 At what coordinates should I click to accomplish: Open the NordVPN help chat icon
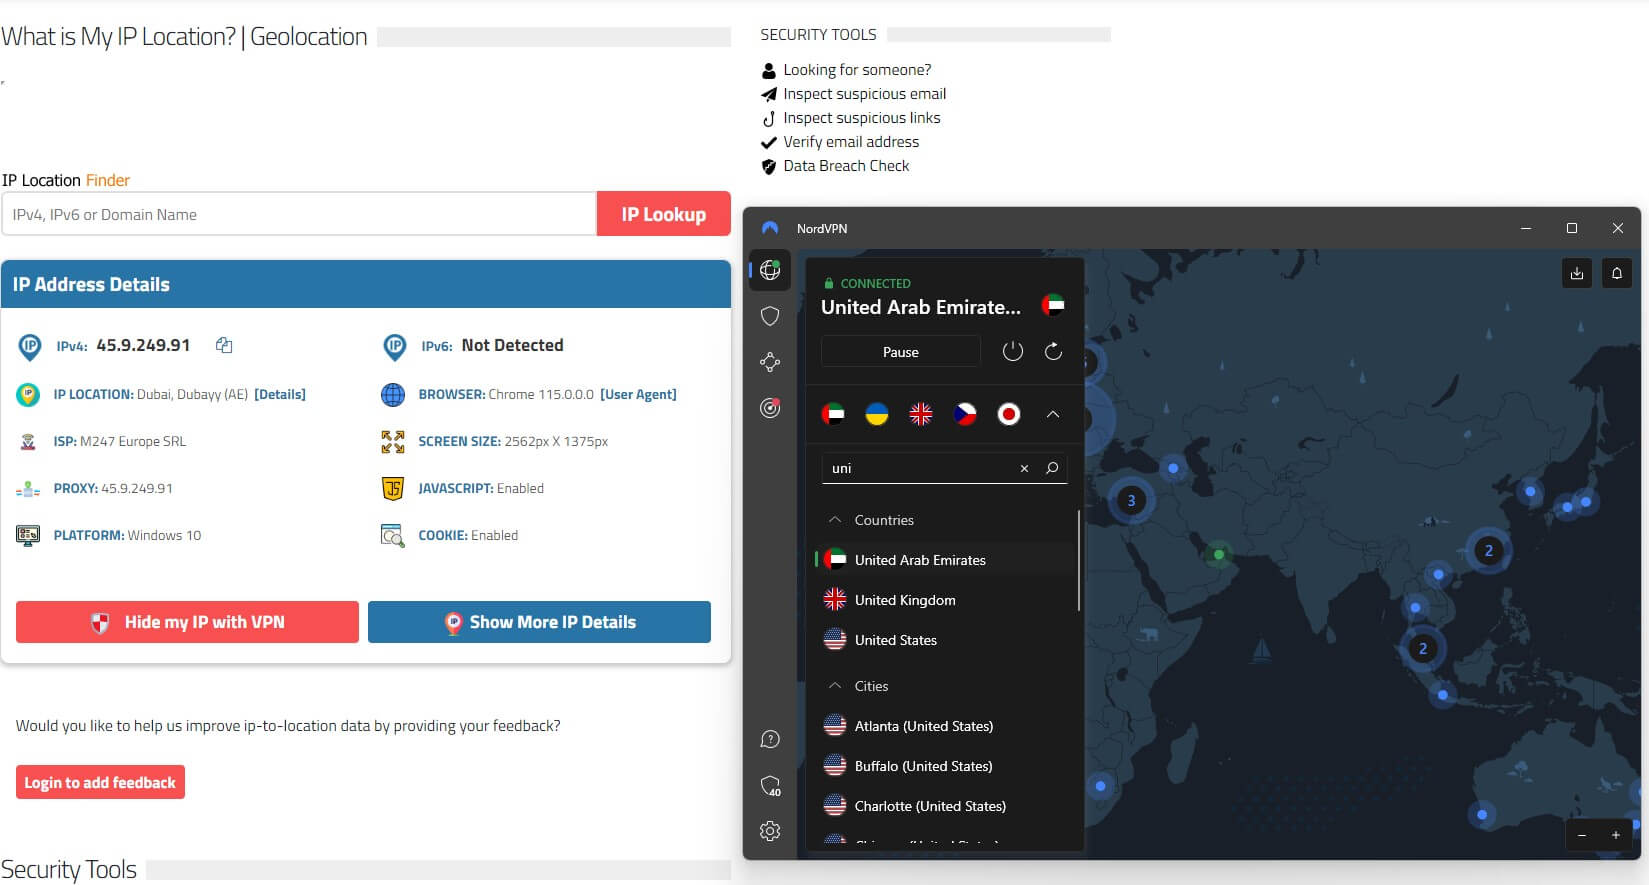[x=770, y=739]
